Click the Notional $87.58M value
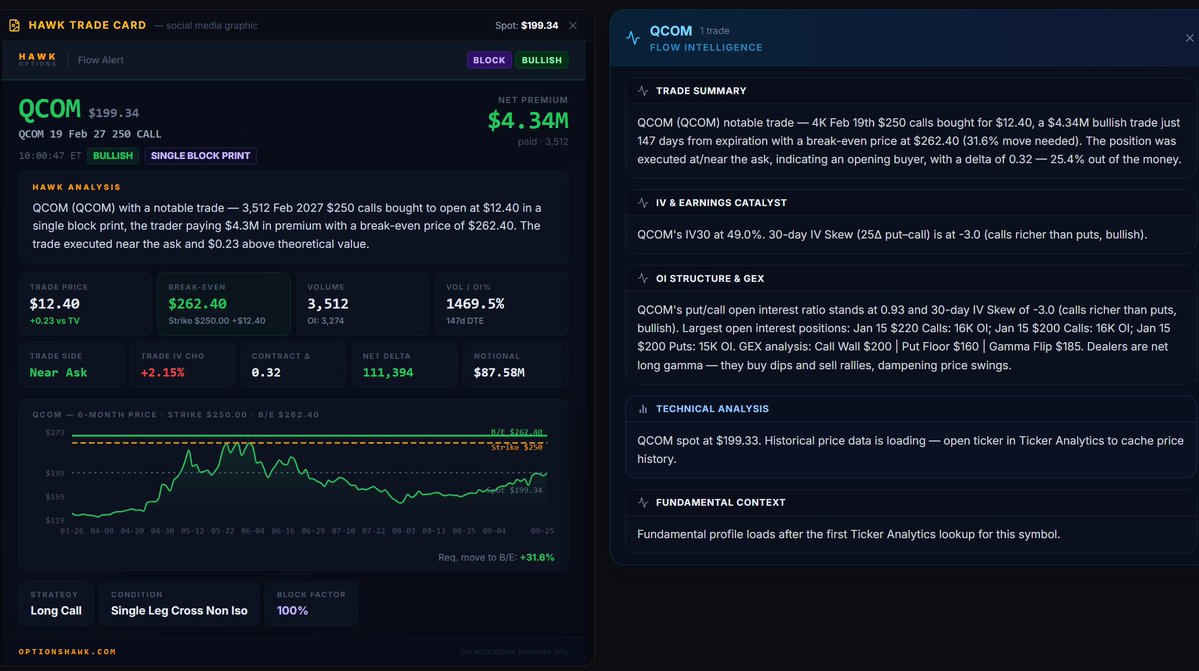This screenshot has height=671, width=1199. pyautogui.click(x=499, y=373)
